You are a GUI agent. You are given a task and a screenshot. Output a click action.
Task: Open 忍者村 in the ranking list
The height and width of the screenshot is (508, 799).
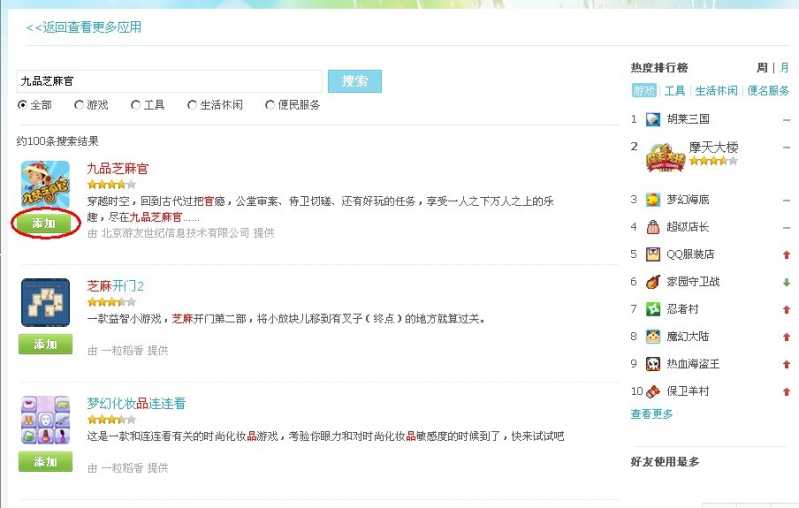pyautogui.click(x=682, y=309)
